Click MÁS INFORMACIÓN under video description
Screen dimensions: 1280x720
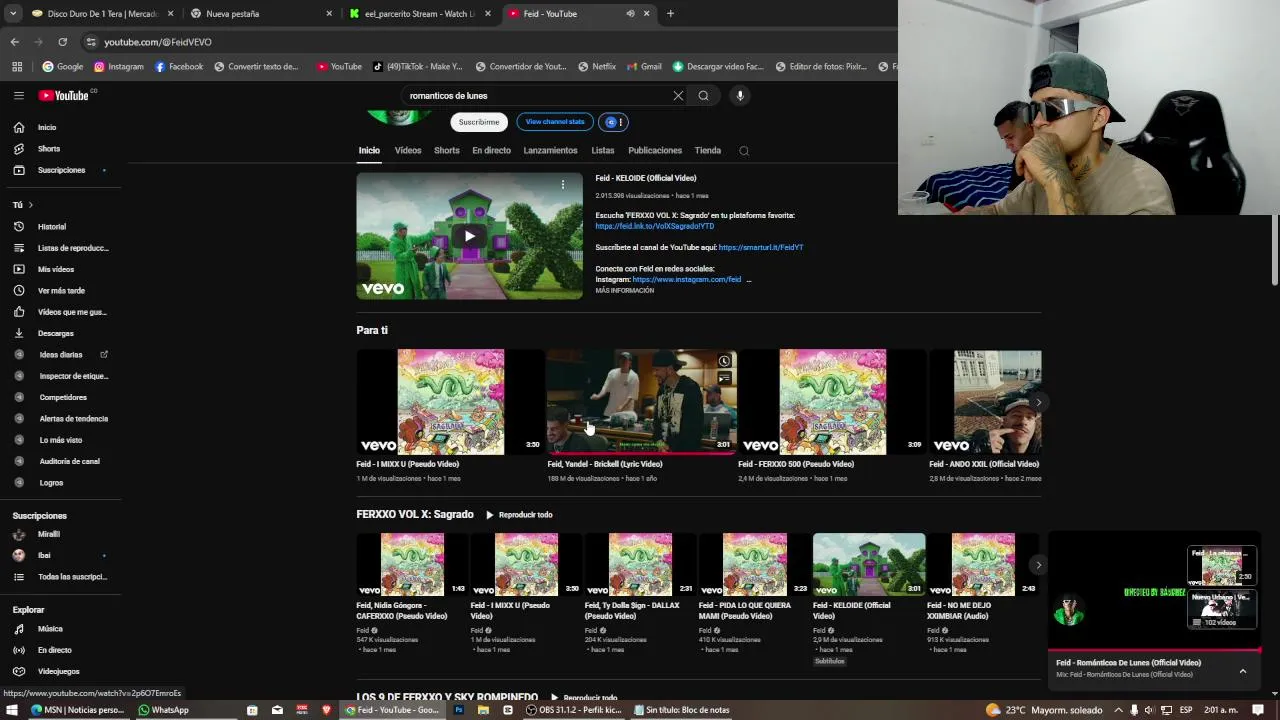(625, 291)
